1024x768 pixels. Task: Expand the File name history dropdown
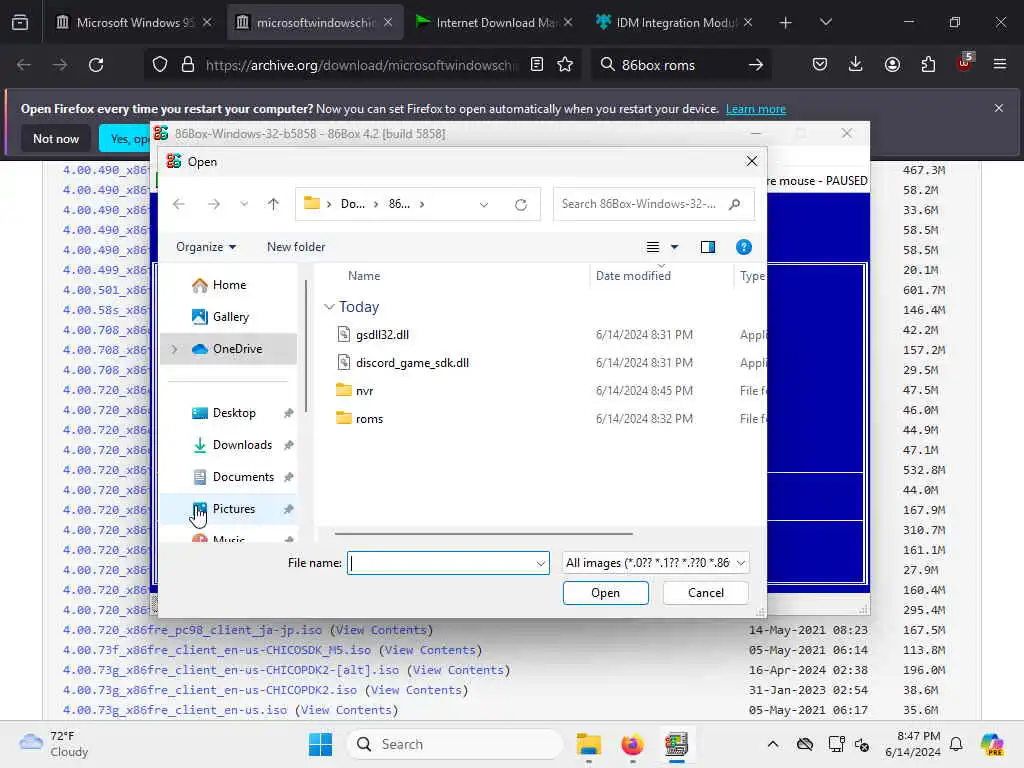[x=541, y=563]
